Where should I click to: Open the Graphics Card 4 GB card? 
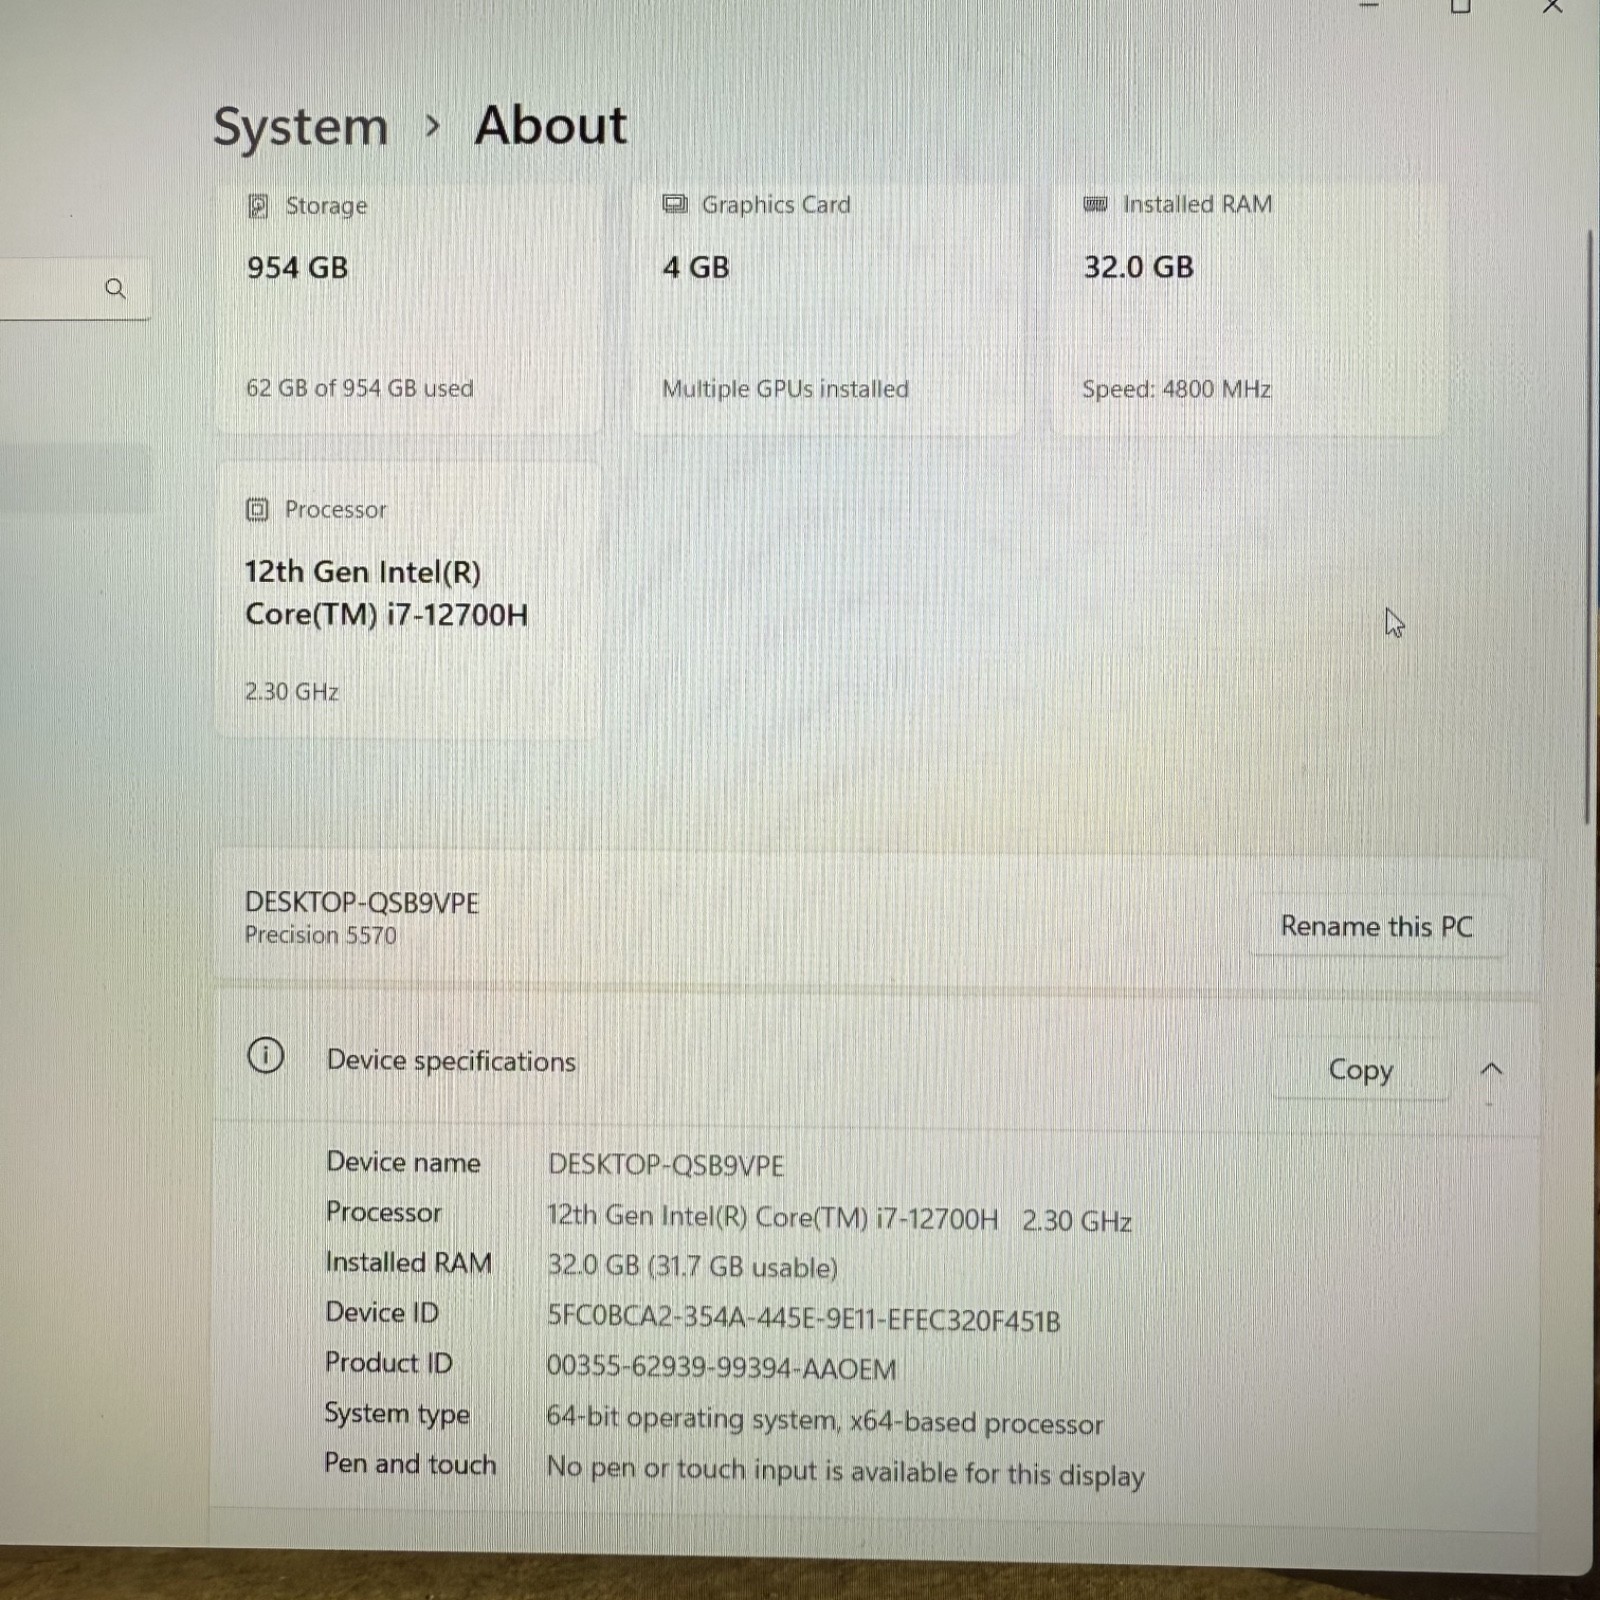[x=826, y=308]
